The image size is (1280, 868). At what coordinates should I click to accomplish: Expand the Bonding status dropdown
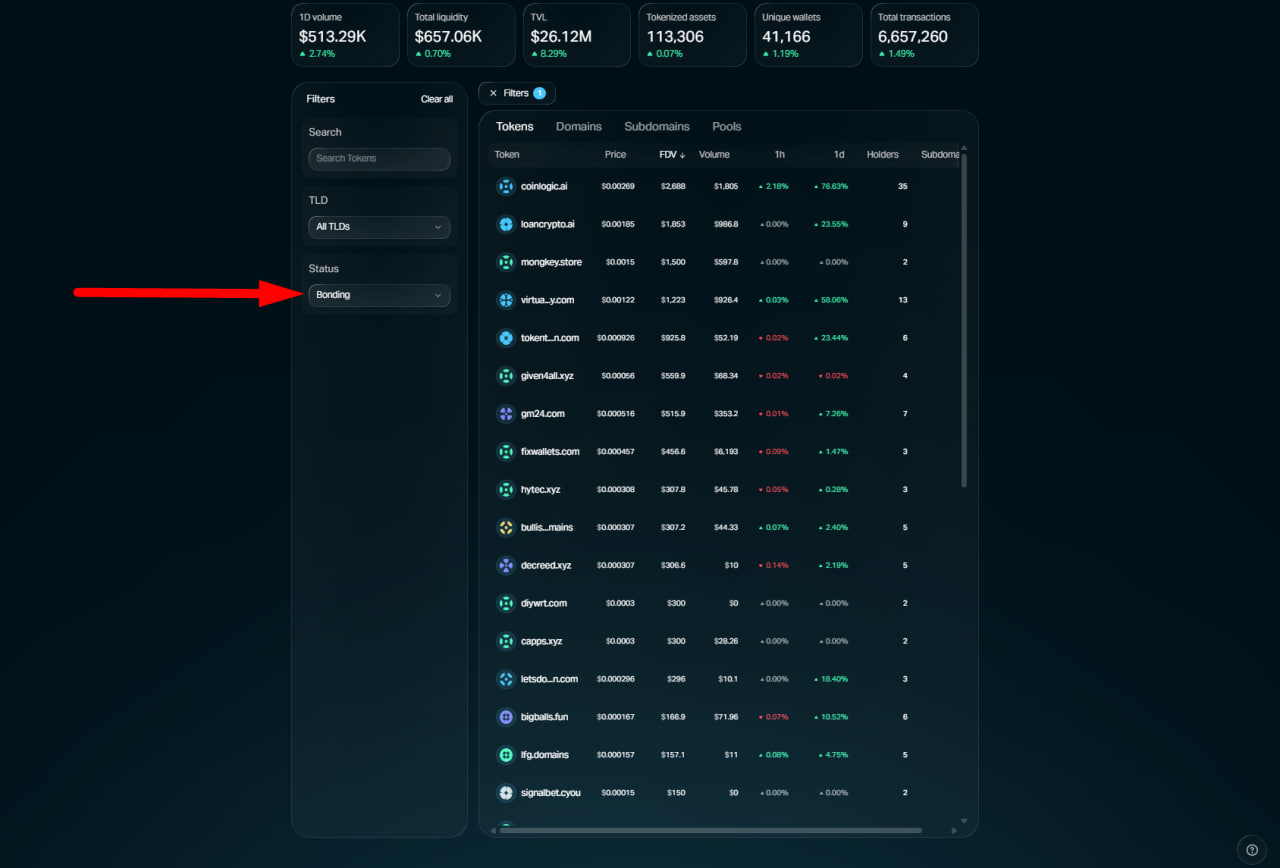tap(379, 295)
